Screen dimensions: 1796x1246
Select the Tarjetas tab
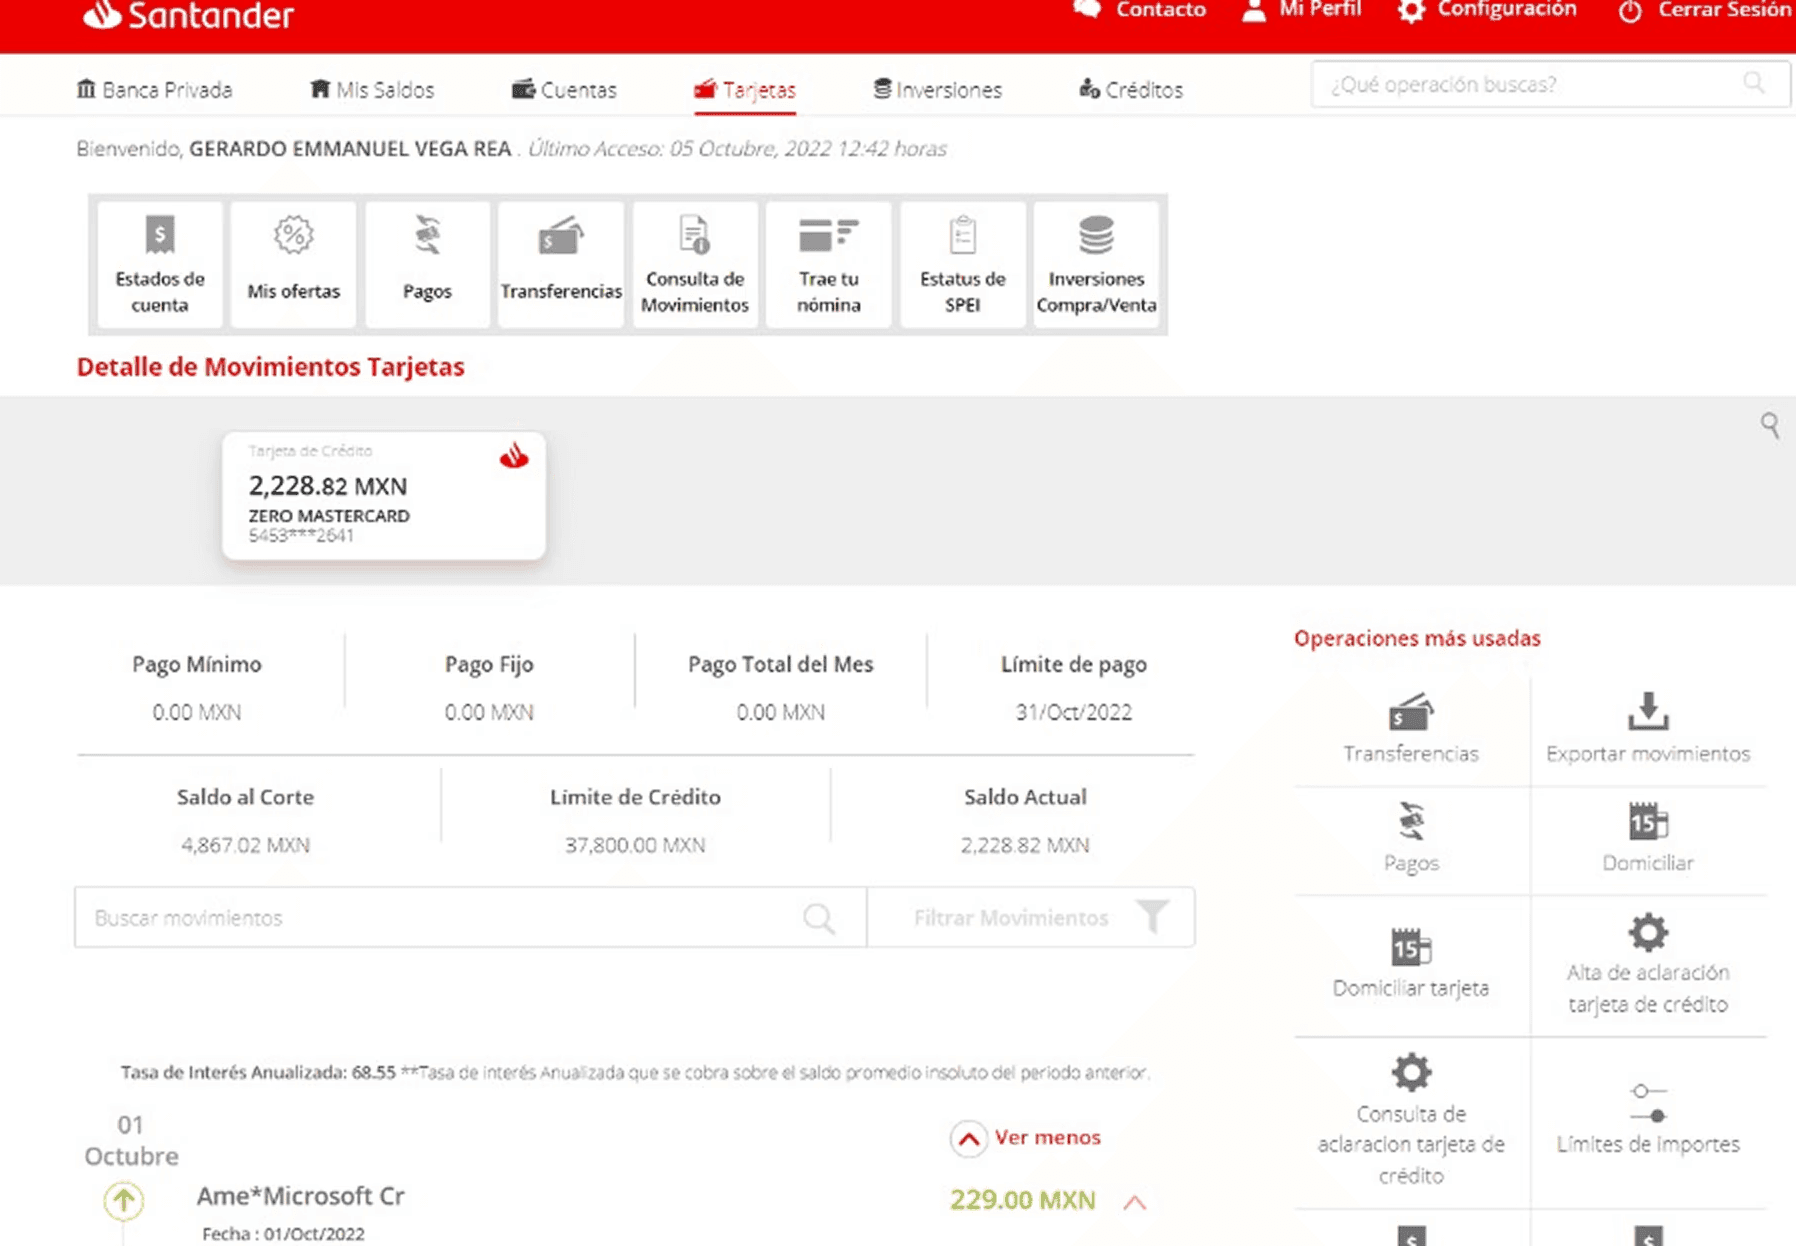(745, 90)
